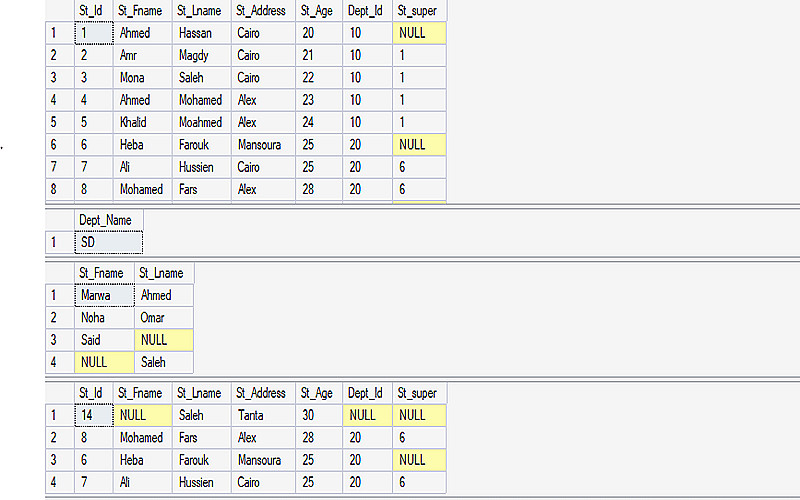This screenshot has height=500, width=800.
Task: Click the Tanta address cell
Action: [x=262, y=415]
